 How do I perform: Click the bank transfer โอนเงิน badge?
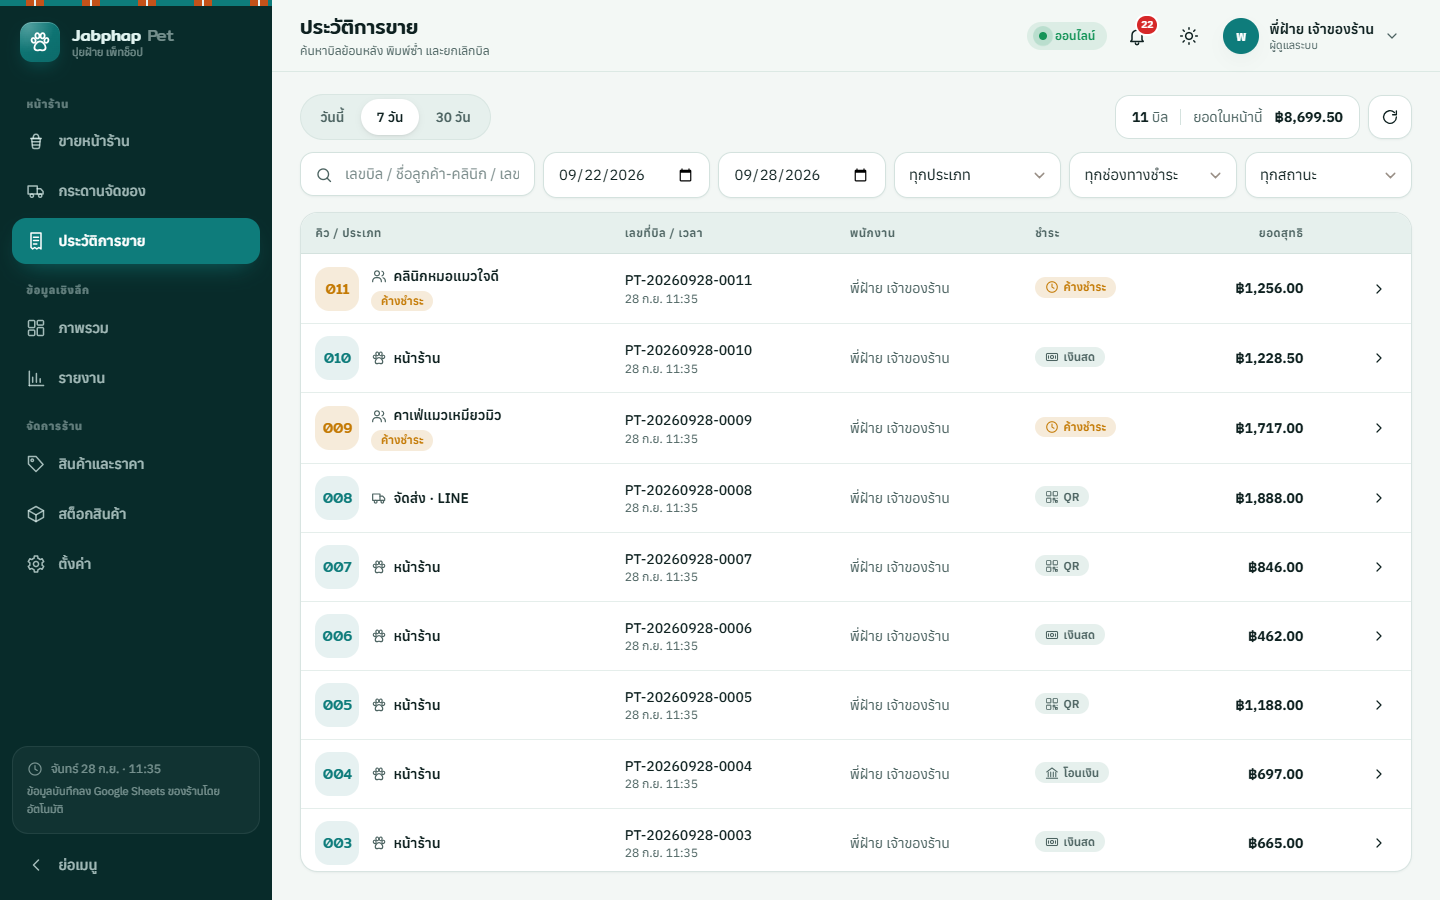(1072, 773)
